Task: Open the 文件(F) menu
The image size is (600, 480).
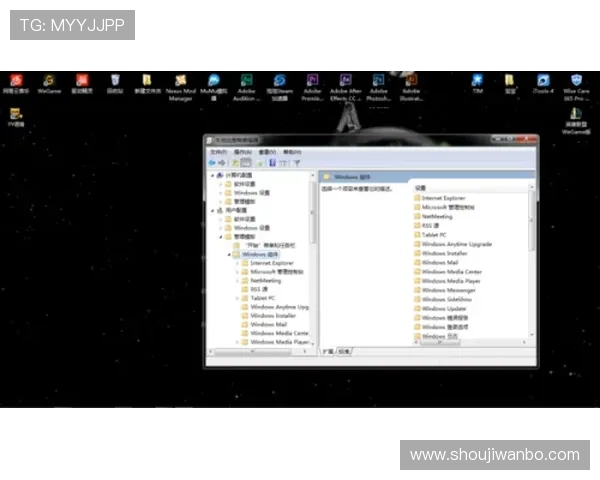Action: (x=217, y=152)
